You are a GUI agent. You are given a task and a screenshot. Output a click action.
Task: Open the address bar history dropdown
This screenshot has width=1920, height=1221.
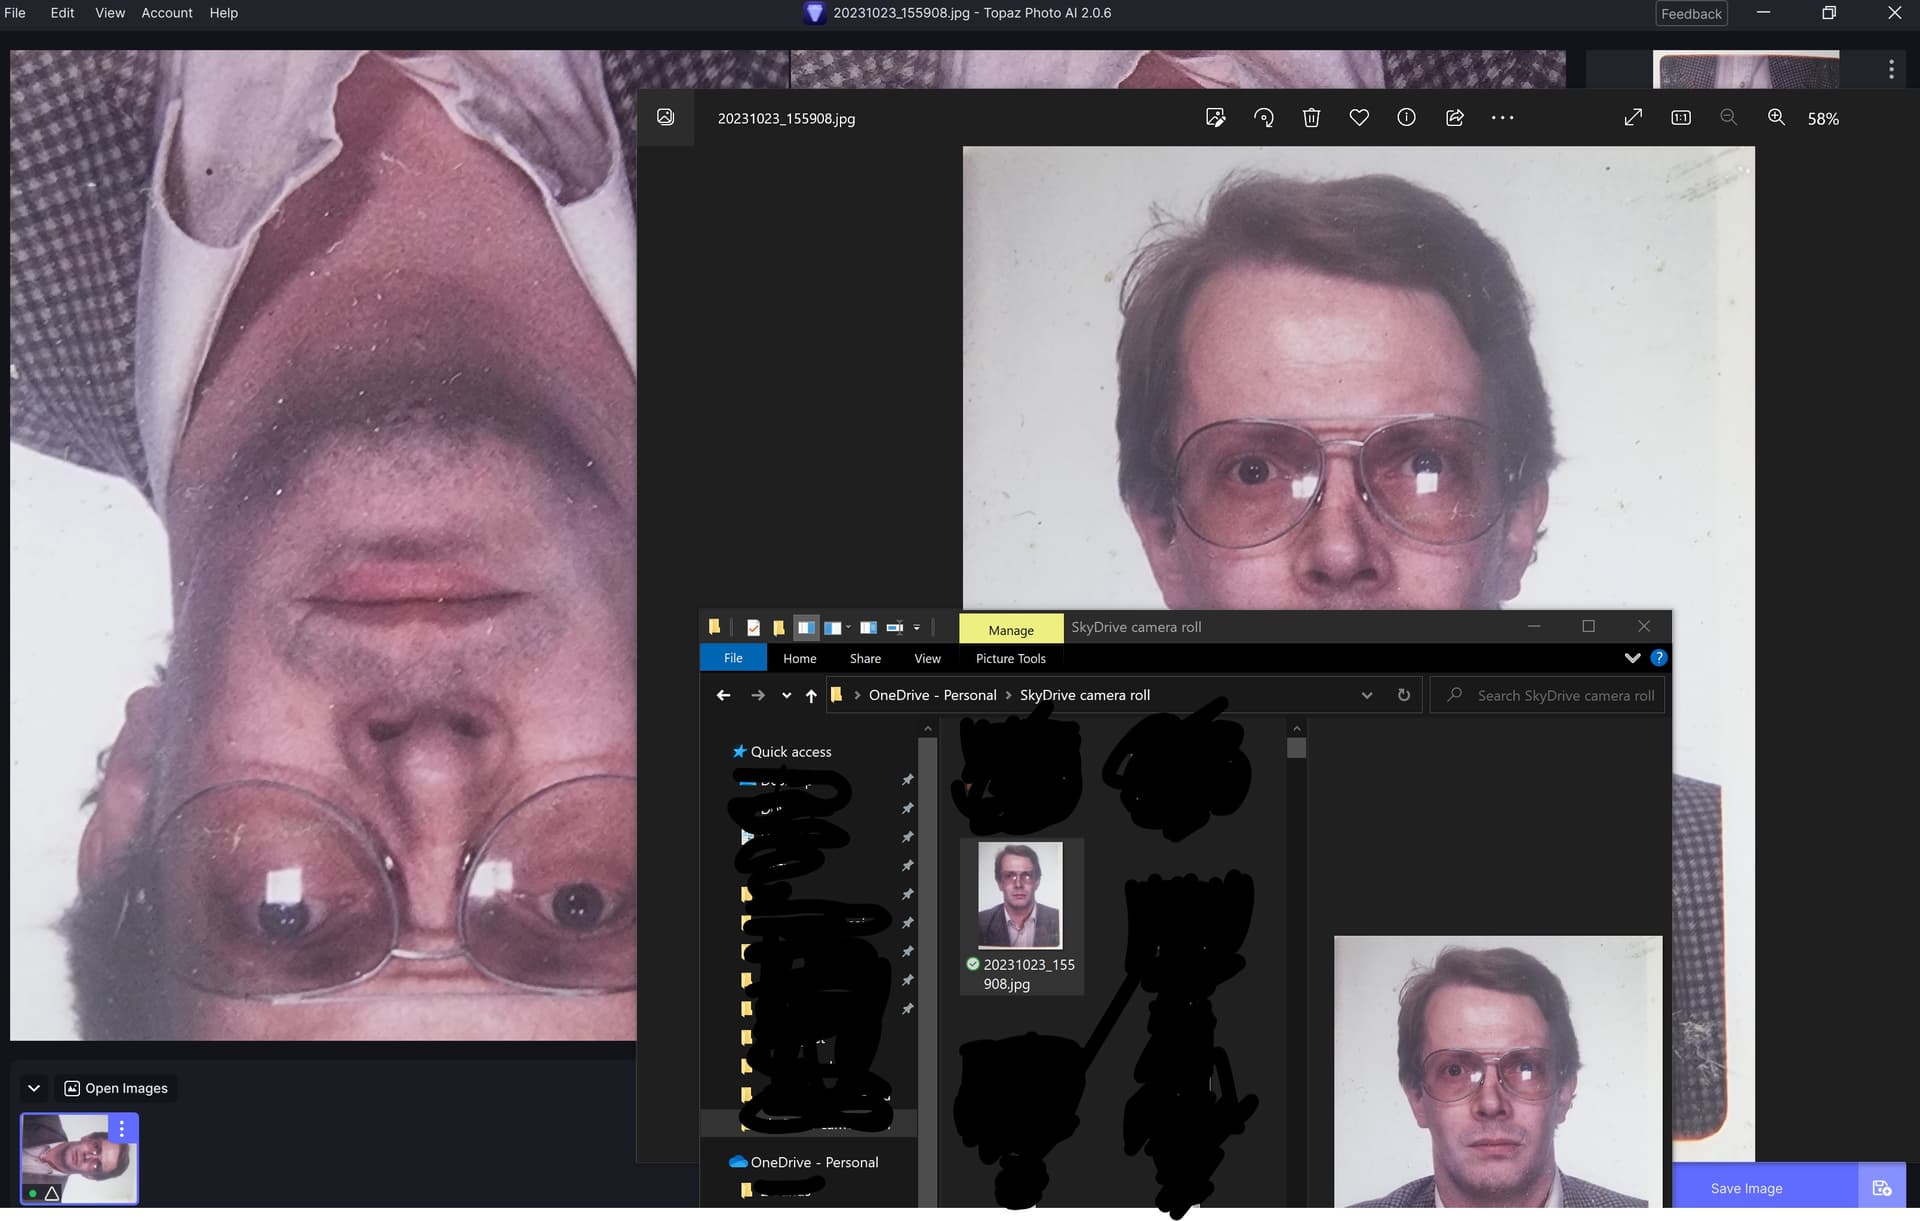click(1367, 695)
